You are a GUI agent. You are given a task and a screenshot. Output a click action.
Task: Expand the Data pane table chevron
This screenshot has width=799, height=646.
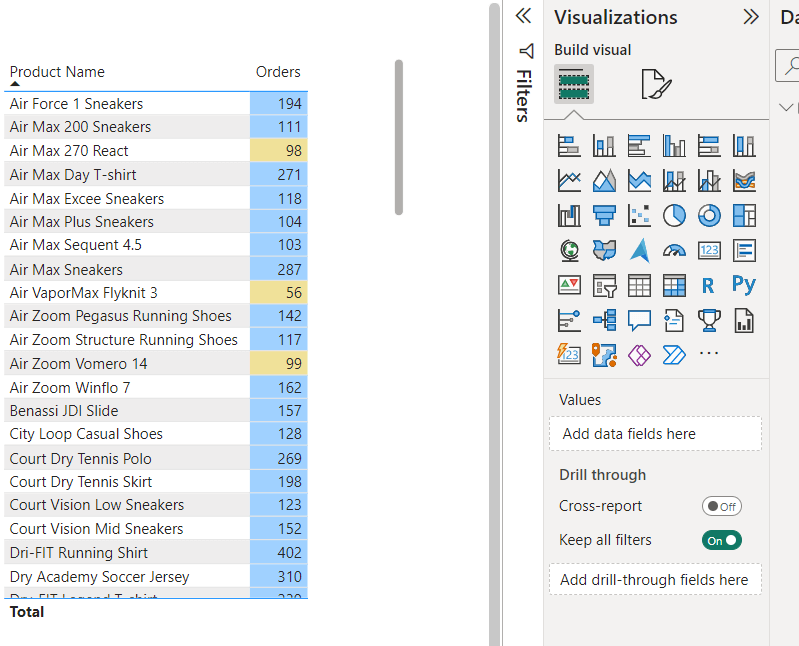pyautogui.click(x=786, y=107)
